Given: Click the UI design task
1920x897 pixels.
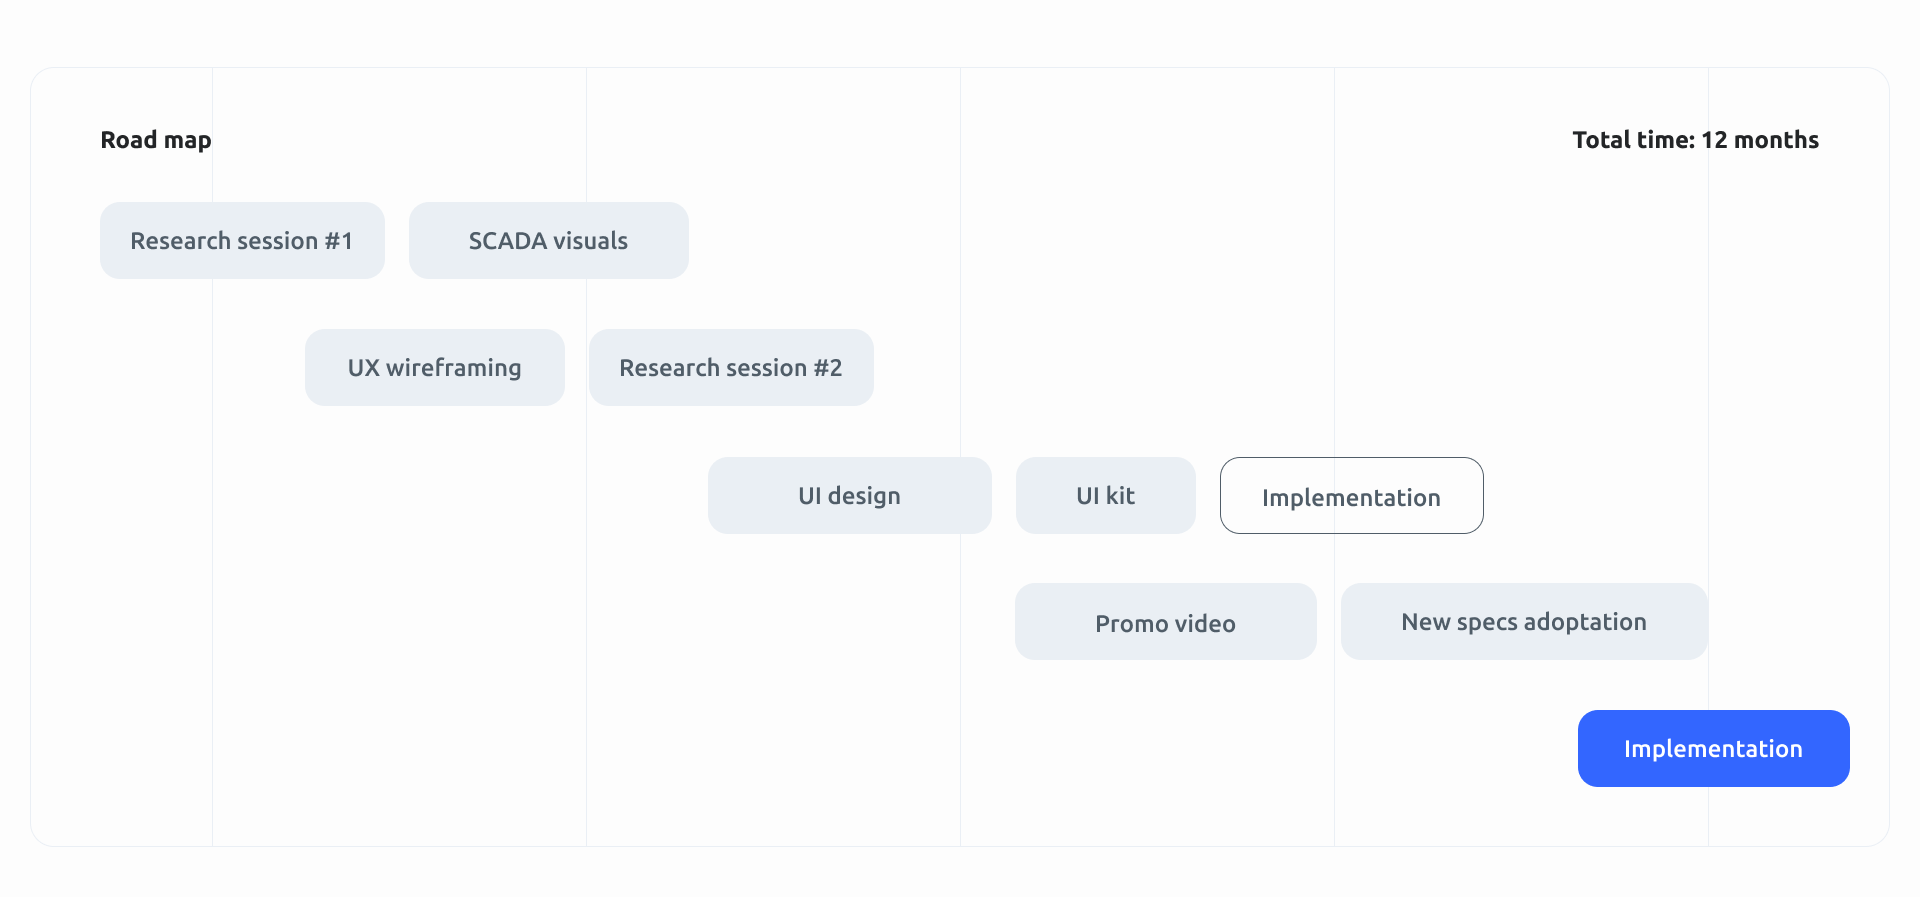Looking at the screenshot, I should pyautogui.click(x=849, y=496).
